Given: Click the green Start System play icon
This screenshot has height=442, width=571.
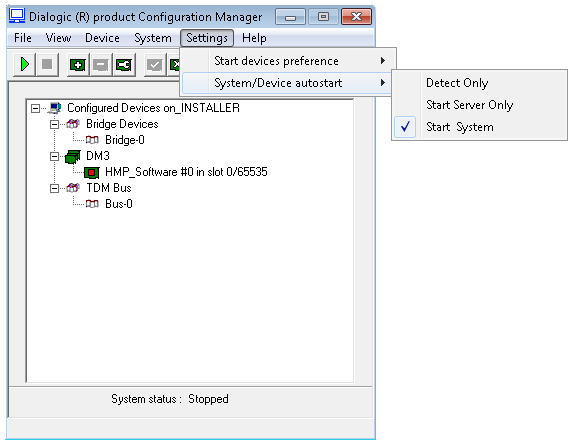Looking at the screenshot, I should [24, 64].
